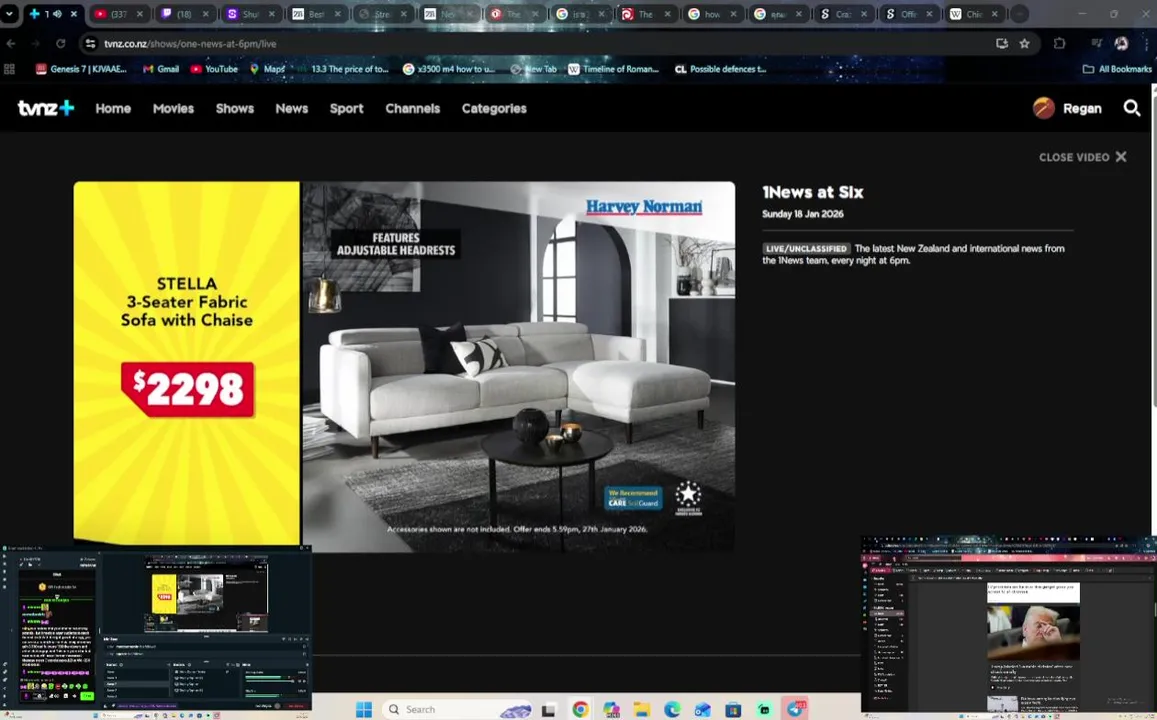Open Microsoft Store from the taskbar
Viewport: 1157px width, 720px height.
(x=733, y=710)
